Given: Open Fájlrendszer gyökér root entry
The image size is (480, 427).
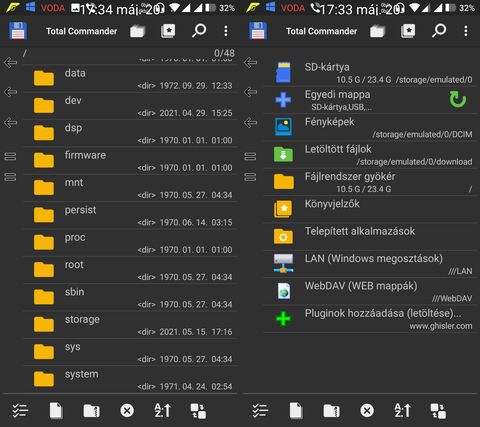Looking at the screenshot, I should [x=370, y=182].
